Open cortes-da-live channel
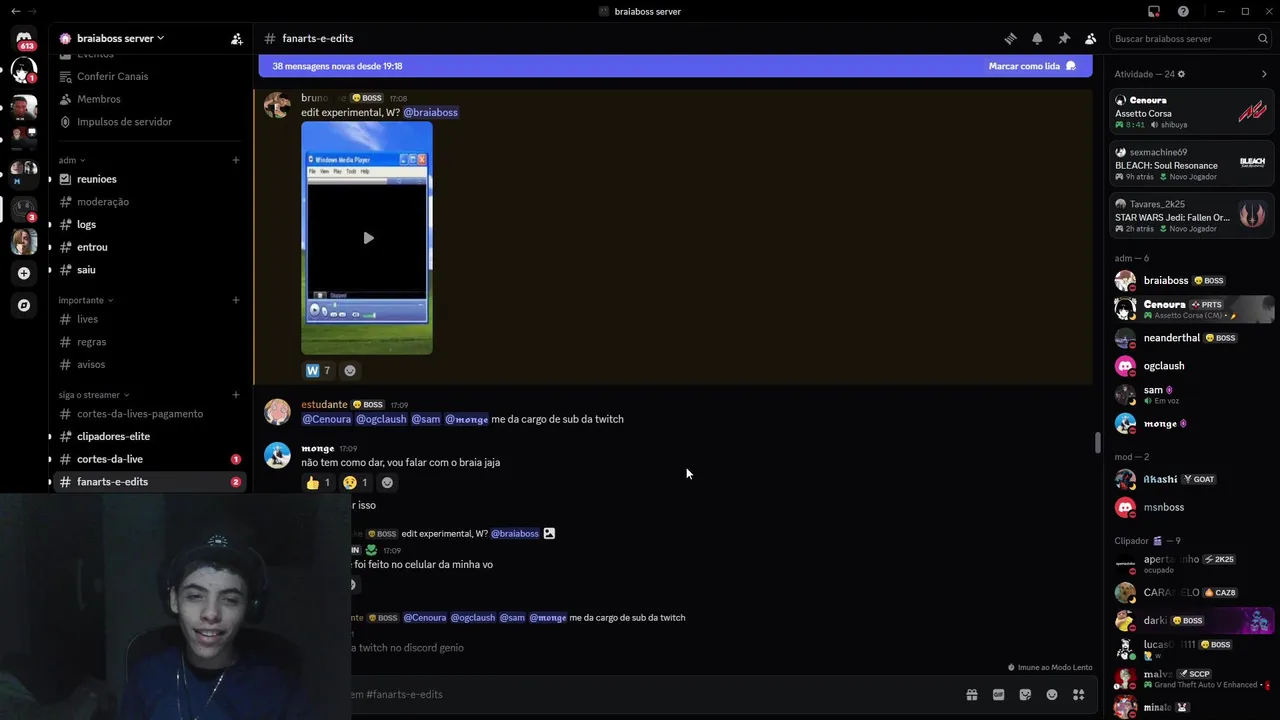 point(150,459)
